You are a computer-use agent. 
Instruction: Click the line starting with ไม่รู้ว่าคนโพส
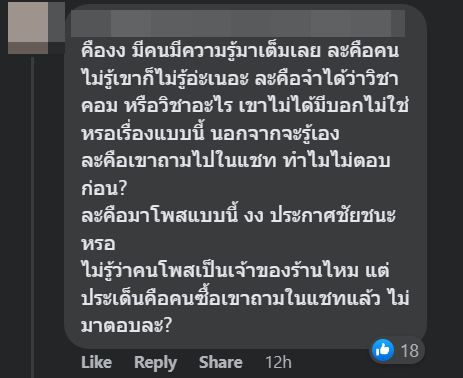pos(235,270)
